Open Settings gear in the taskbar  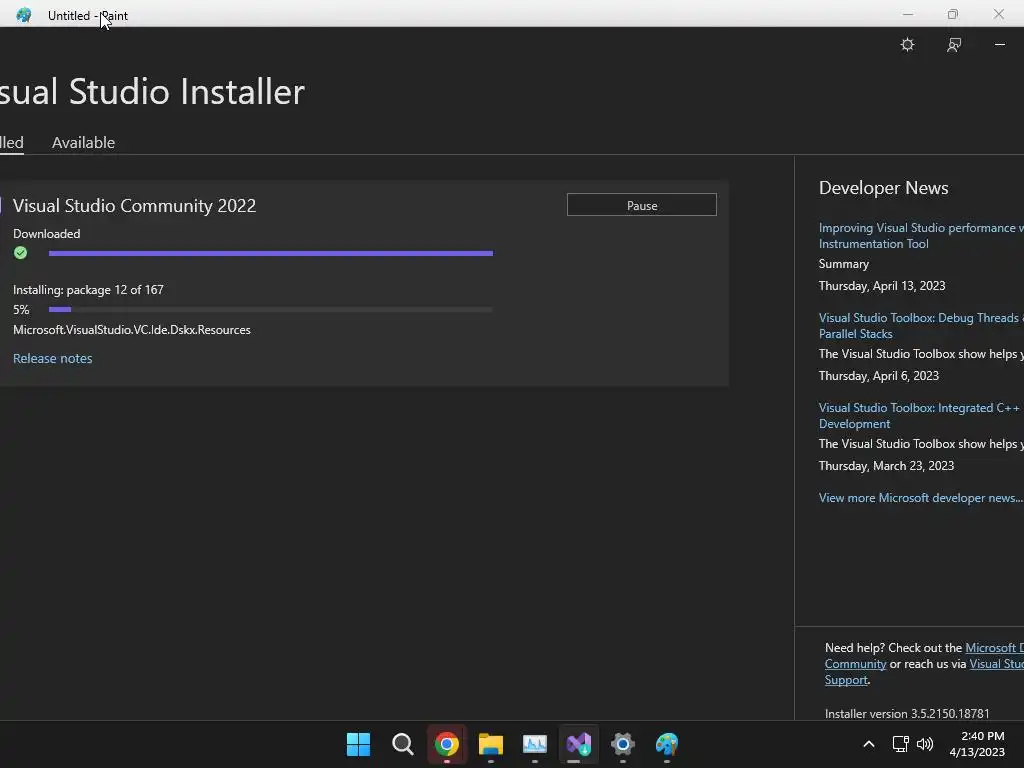click(x=622, y=744)
